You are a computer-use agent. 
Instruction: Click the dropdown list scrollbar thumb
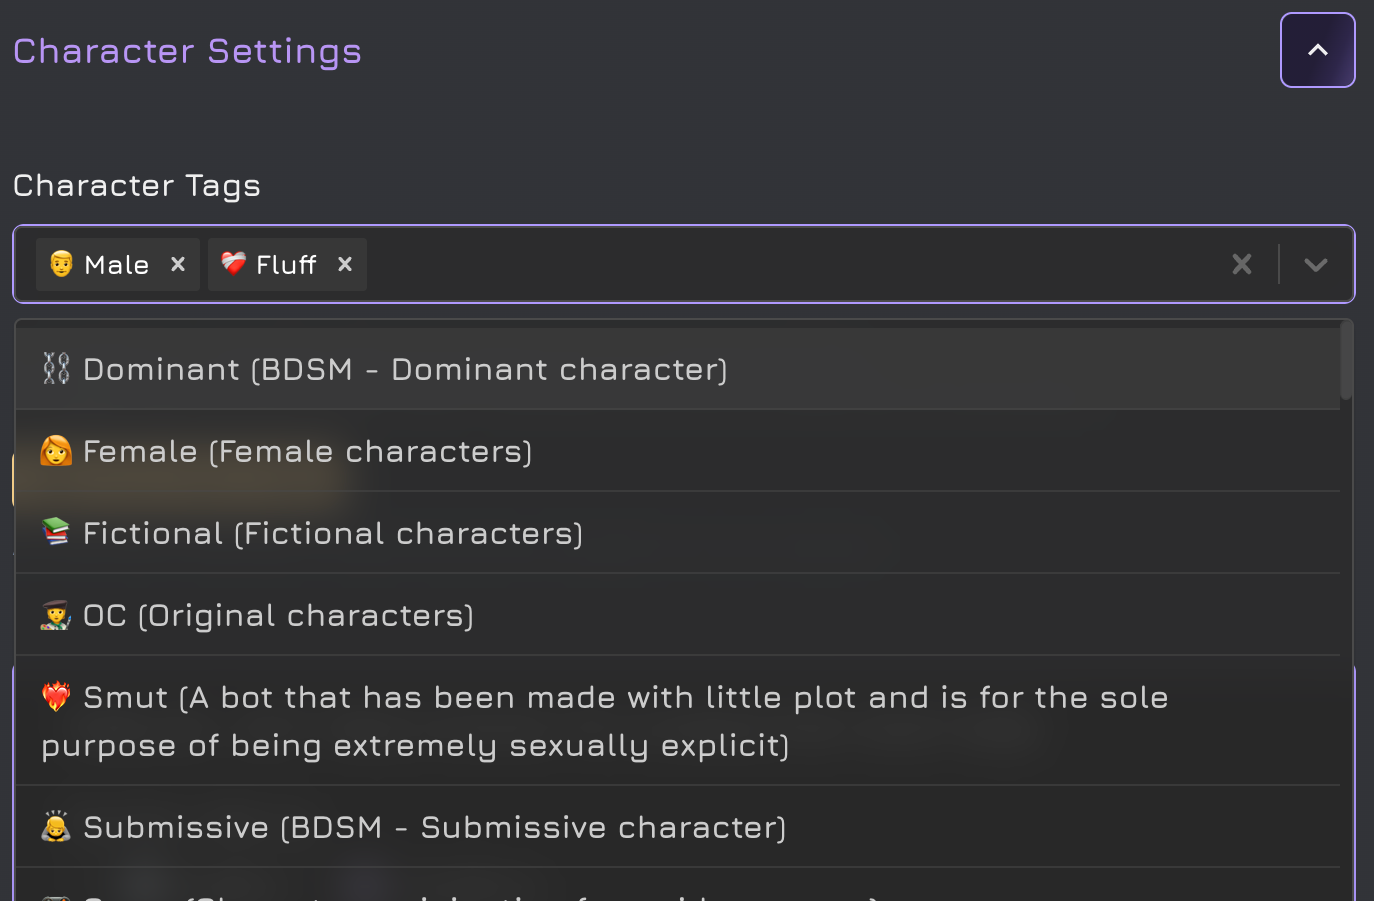pyautogui.click(x=1346, y=360)
